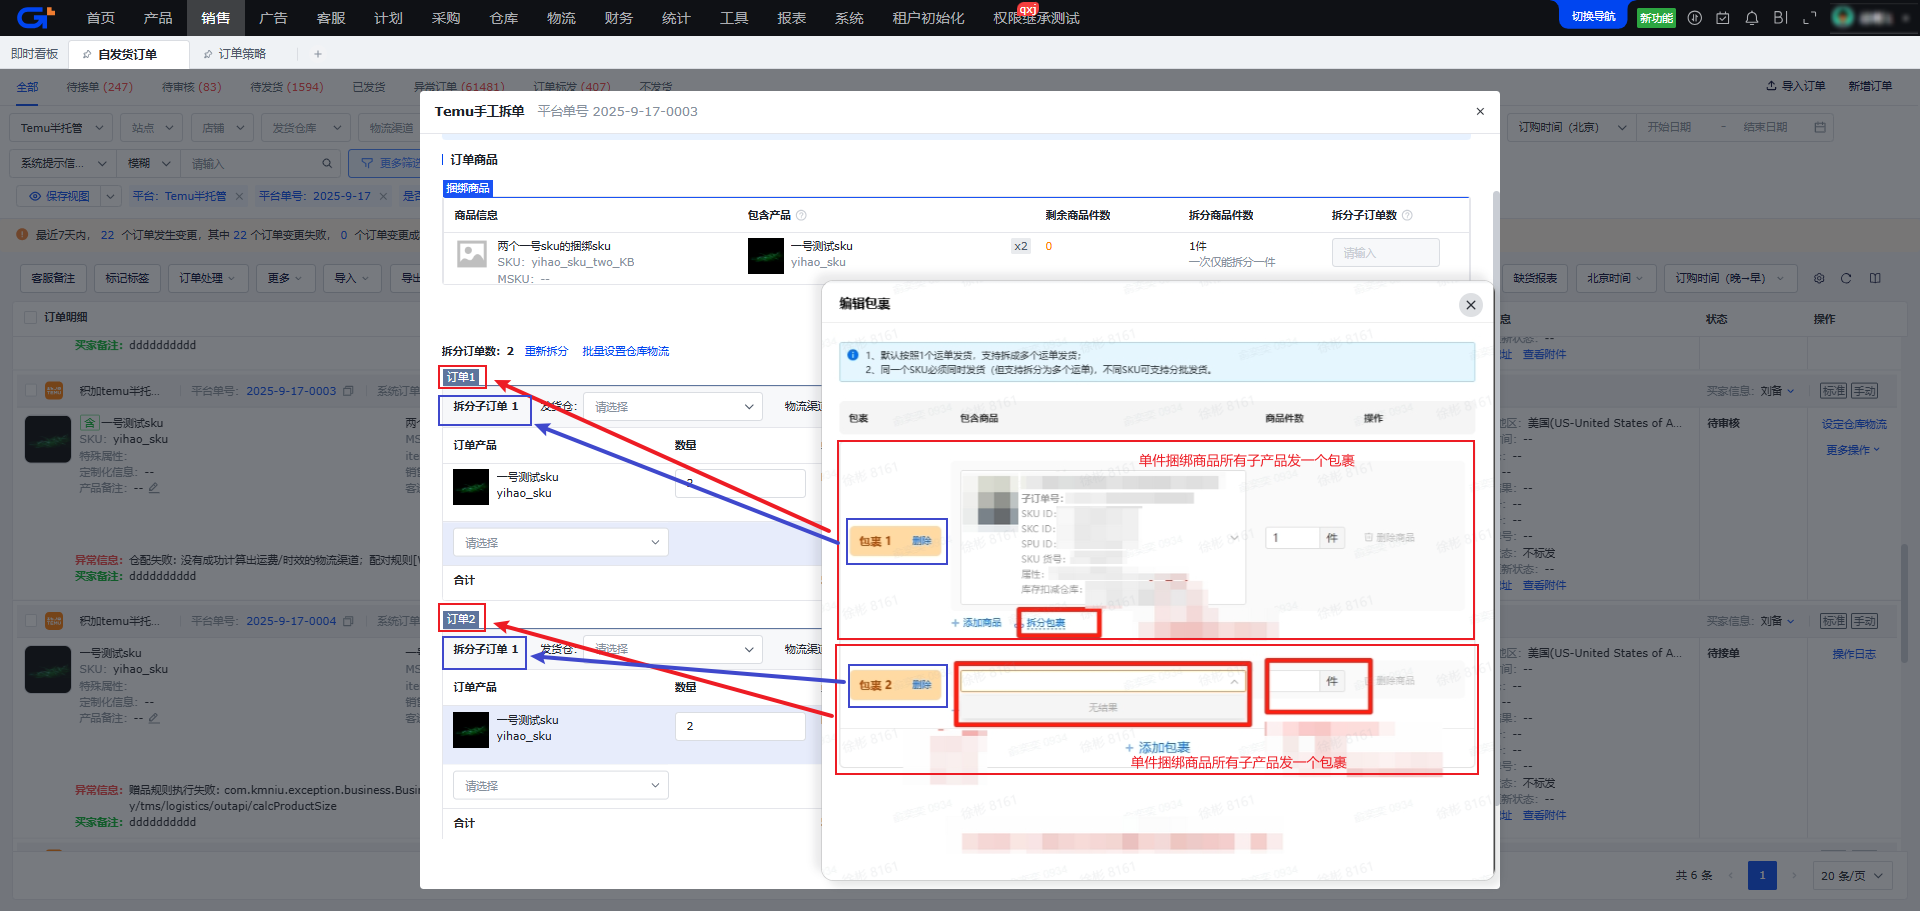Expand the 订单处理 dropdown button
This screenshot has width=1920, height=911.
click(207, 278)
